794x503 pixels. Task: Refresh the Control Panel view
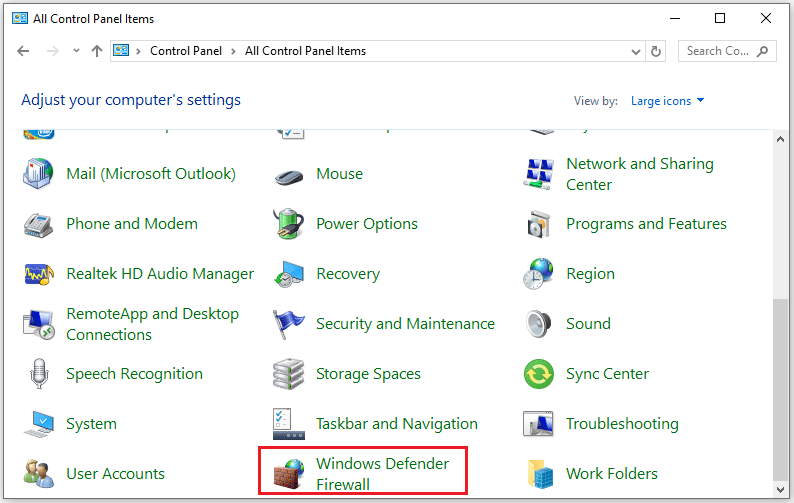[x=656, y=51]
